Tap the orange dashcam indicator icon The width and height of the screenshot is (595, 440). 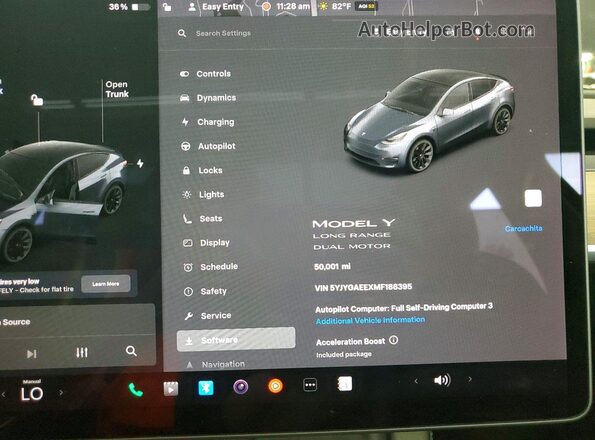(266, 6)
